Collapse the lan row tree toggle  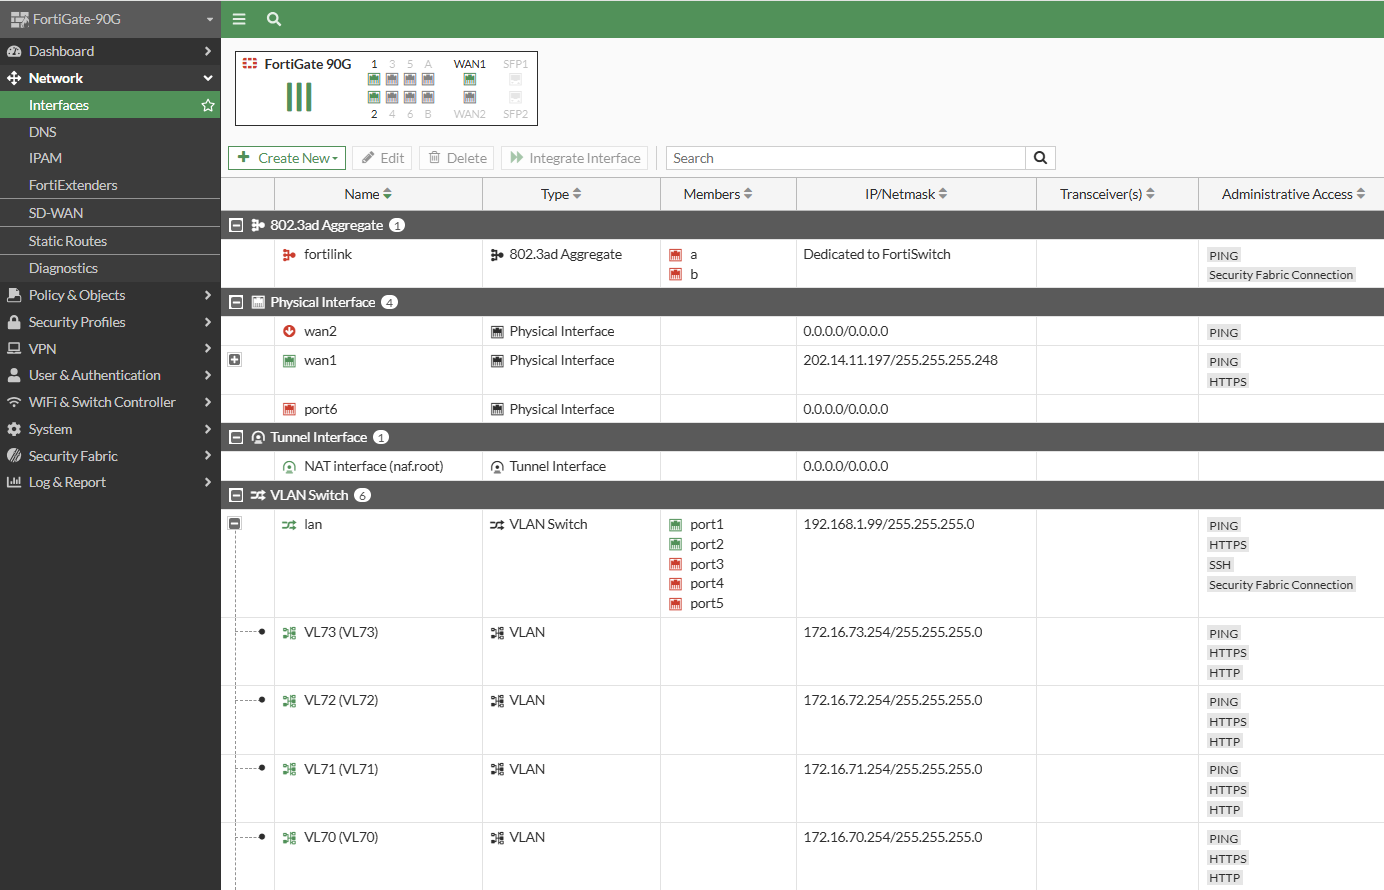[235, 523]
